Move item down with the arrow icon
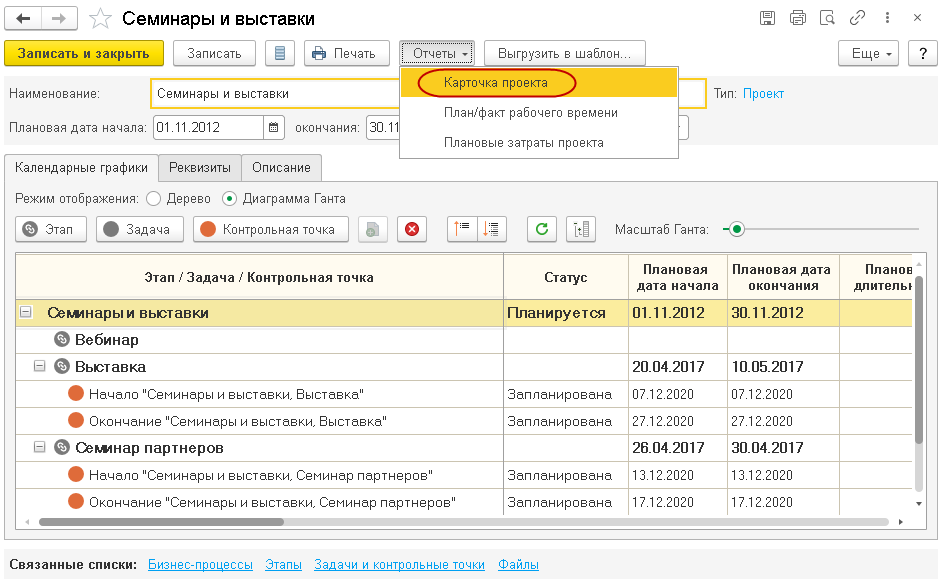Viewport: 943px width, 585px height. 491,229
